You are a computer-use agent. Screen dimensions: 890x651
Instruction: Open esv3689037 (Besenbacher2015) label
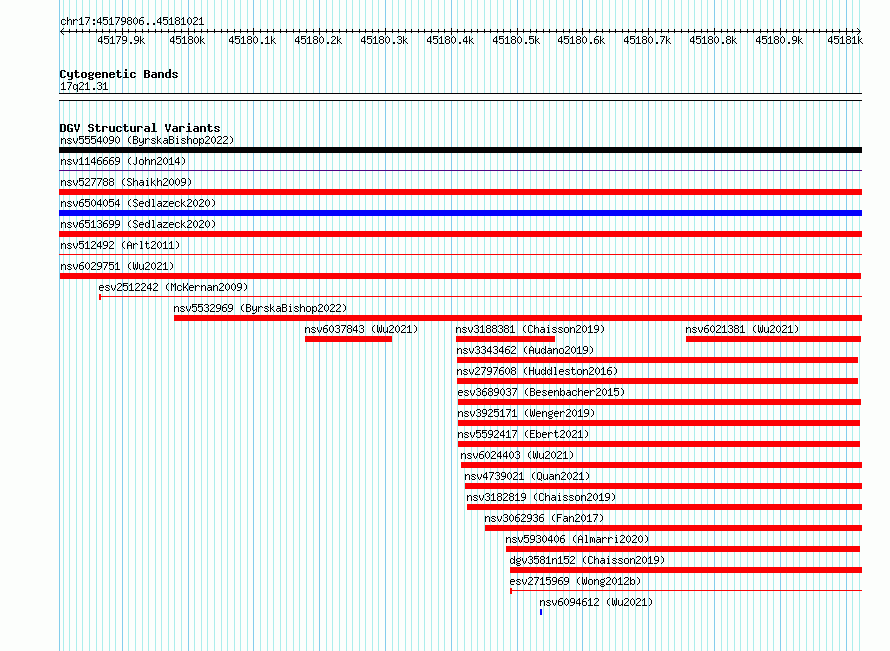point(541,392)
